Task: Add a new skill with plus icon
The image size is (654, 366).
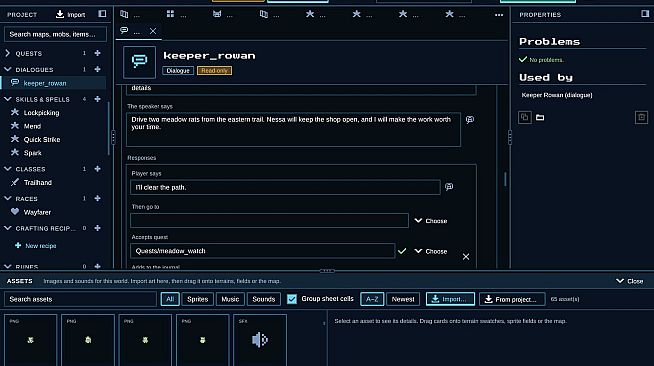Action: click(97, 99)
